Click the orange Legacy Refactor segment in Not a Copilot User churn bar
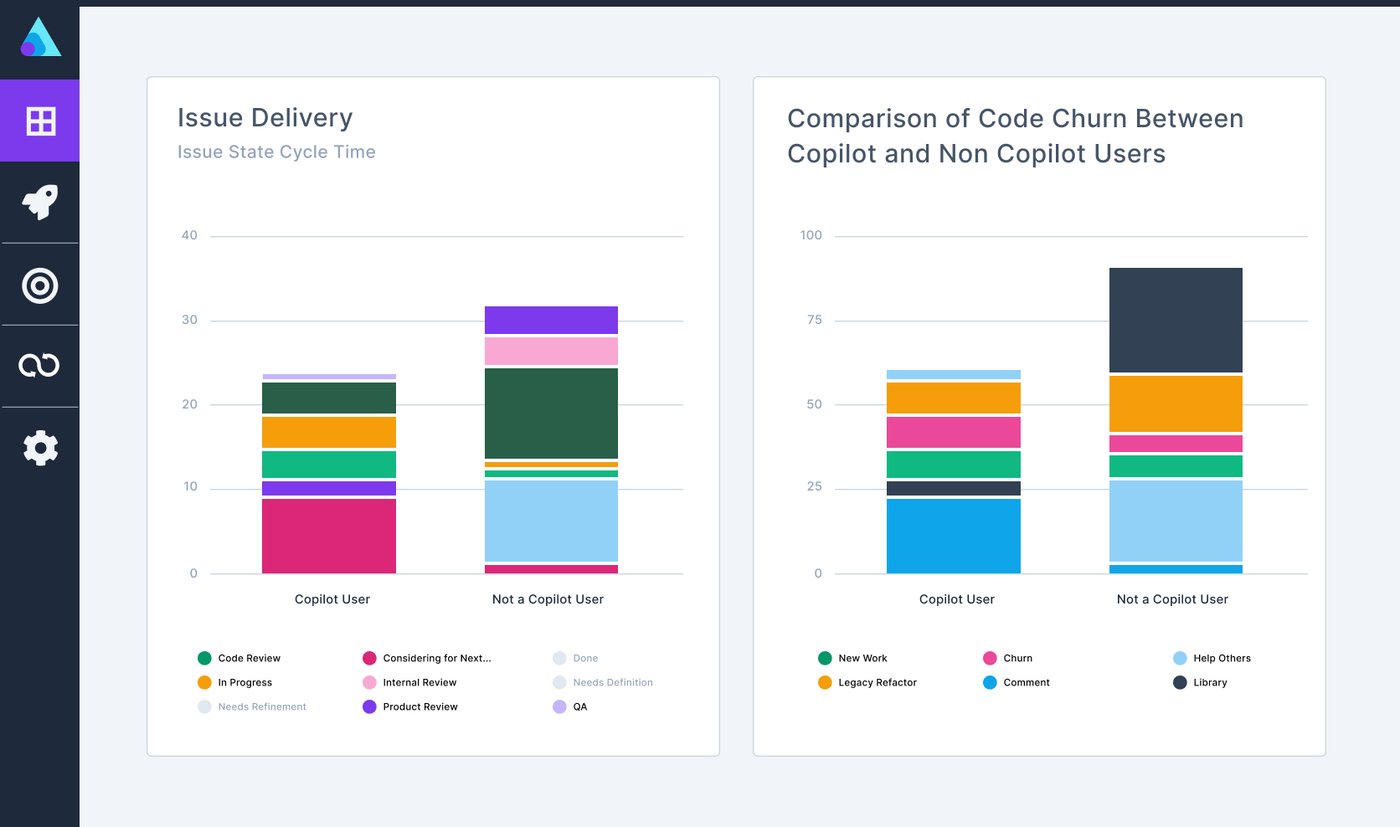The image size is (1400, 827). coord(1176,404)
